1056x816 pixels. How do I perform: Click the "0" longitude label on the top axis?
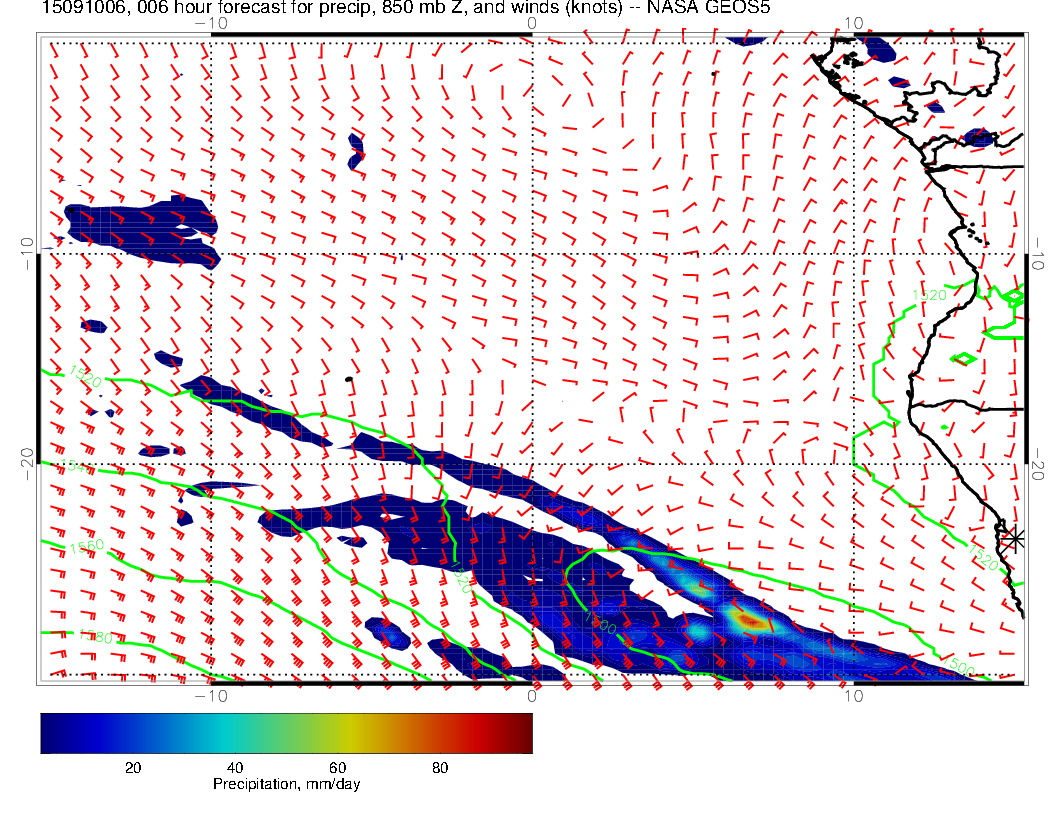tap(531, 23)
